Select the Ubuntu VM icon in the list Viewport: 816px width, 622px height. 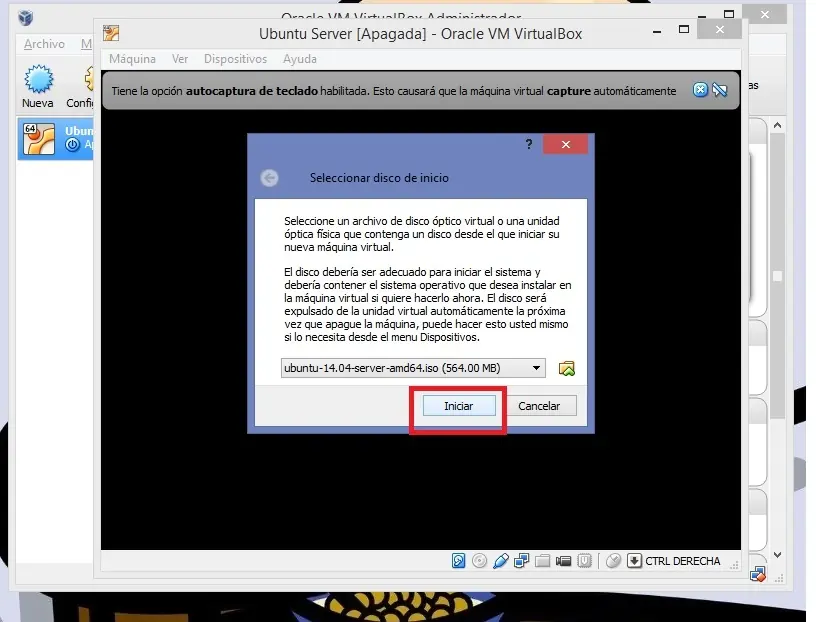pos(39,138)
